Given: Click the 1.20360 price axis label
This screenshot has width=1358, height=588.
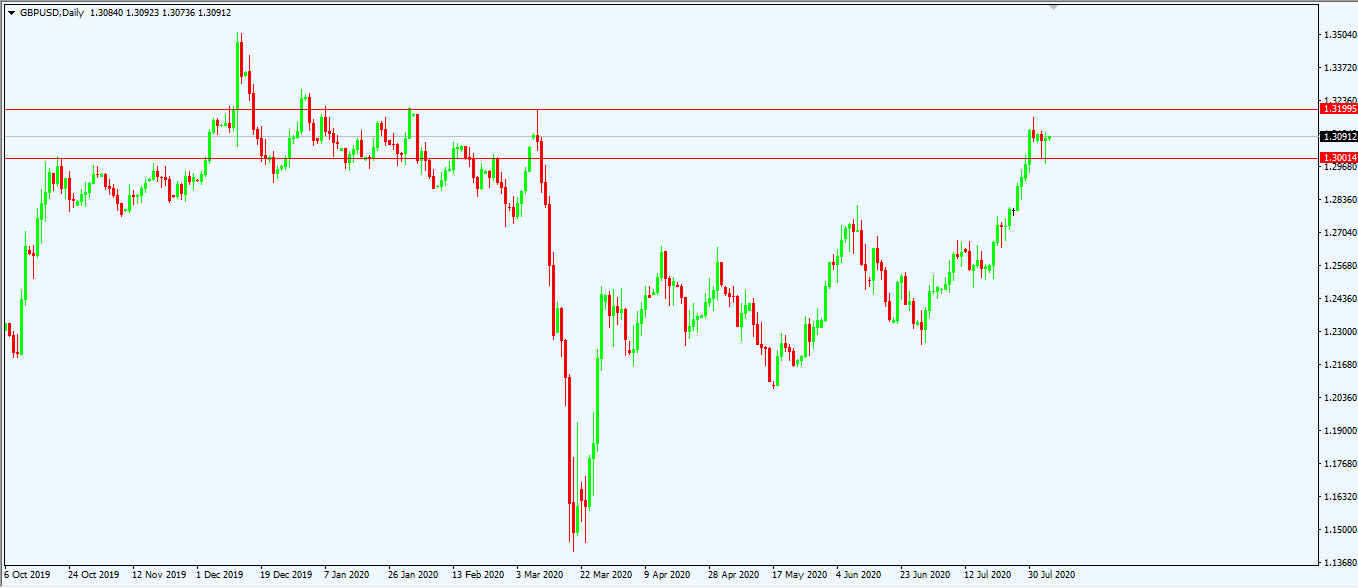Looking at the screenshot, I should [1340, 398].
